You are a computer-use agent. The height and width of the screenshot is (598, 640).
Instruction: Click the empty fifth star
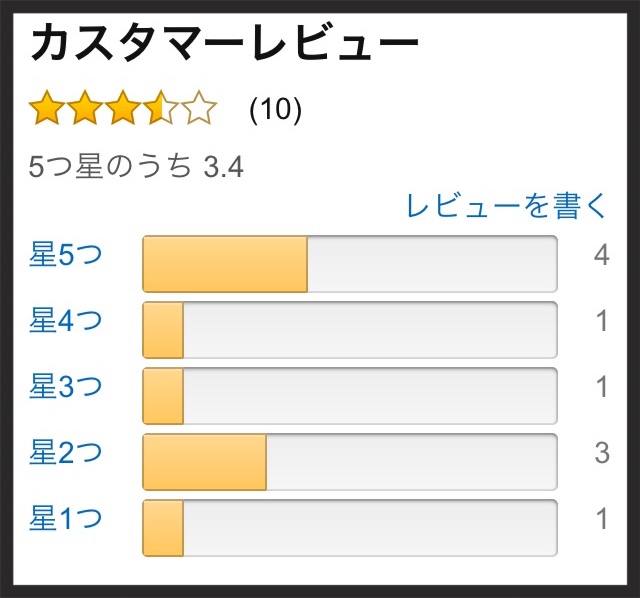(200, 108)
